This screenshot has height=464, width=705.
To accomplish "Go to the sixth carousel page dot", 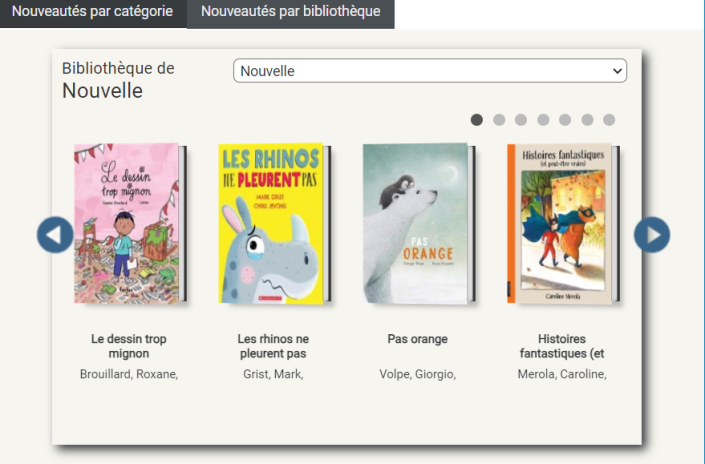I will pyautogui.click(x=587, y=120).
